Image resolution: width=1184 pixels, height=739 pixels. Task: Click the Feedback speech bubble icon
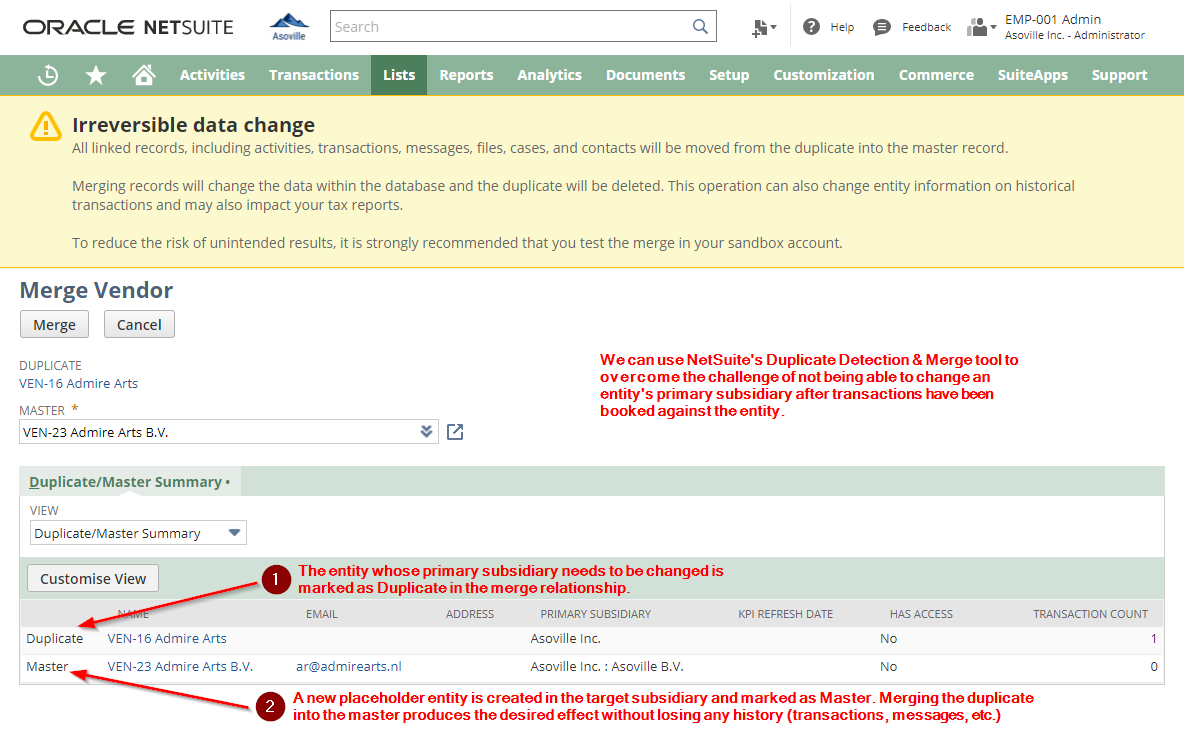pos(881,28)
